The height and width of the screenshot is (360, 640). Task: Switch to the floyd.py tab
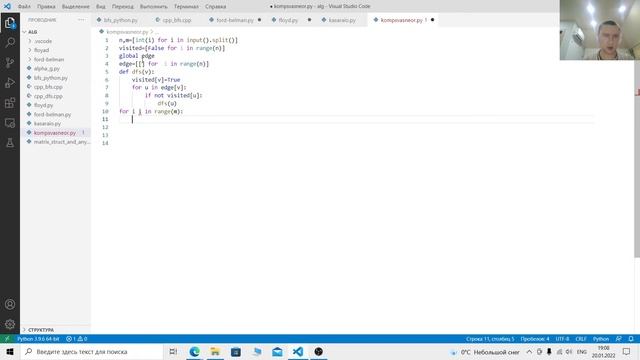point(288,20)
